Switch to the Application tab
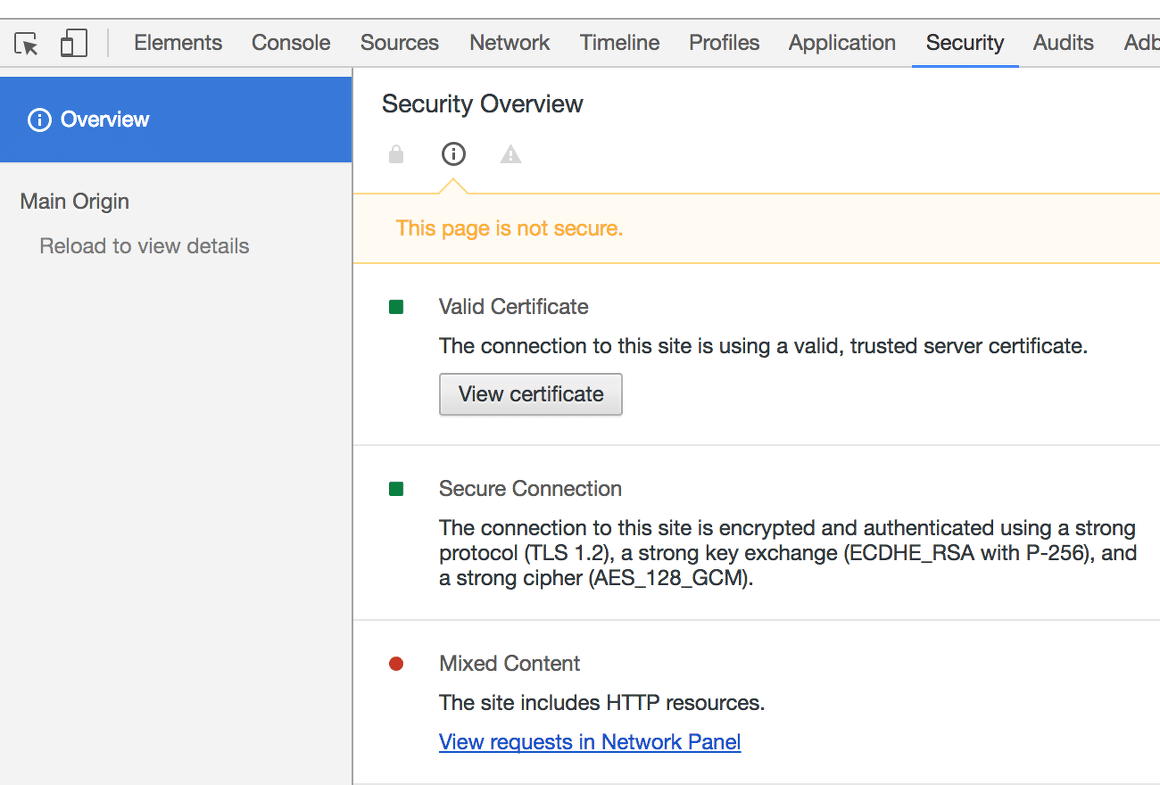The width and height of the screenshot is (1160, 785). (x=842, y=43)
